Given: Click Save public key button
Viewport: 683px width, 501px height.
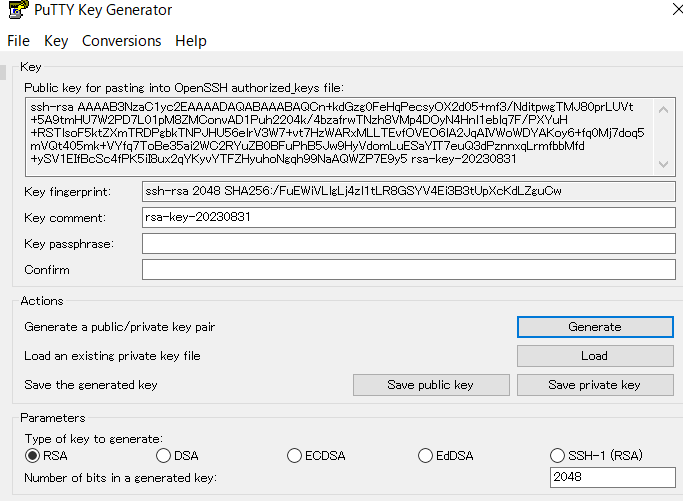Looking at the screenshot, I should coord(431,385).
